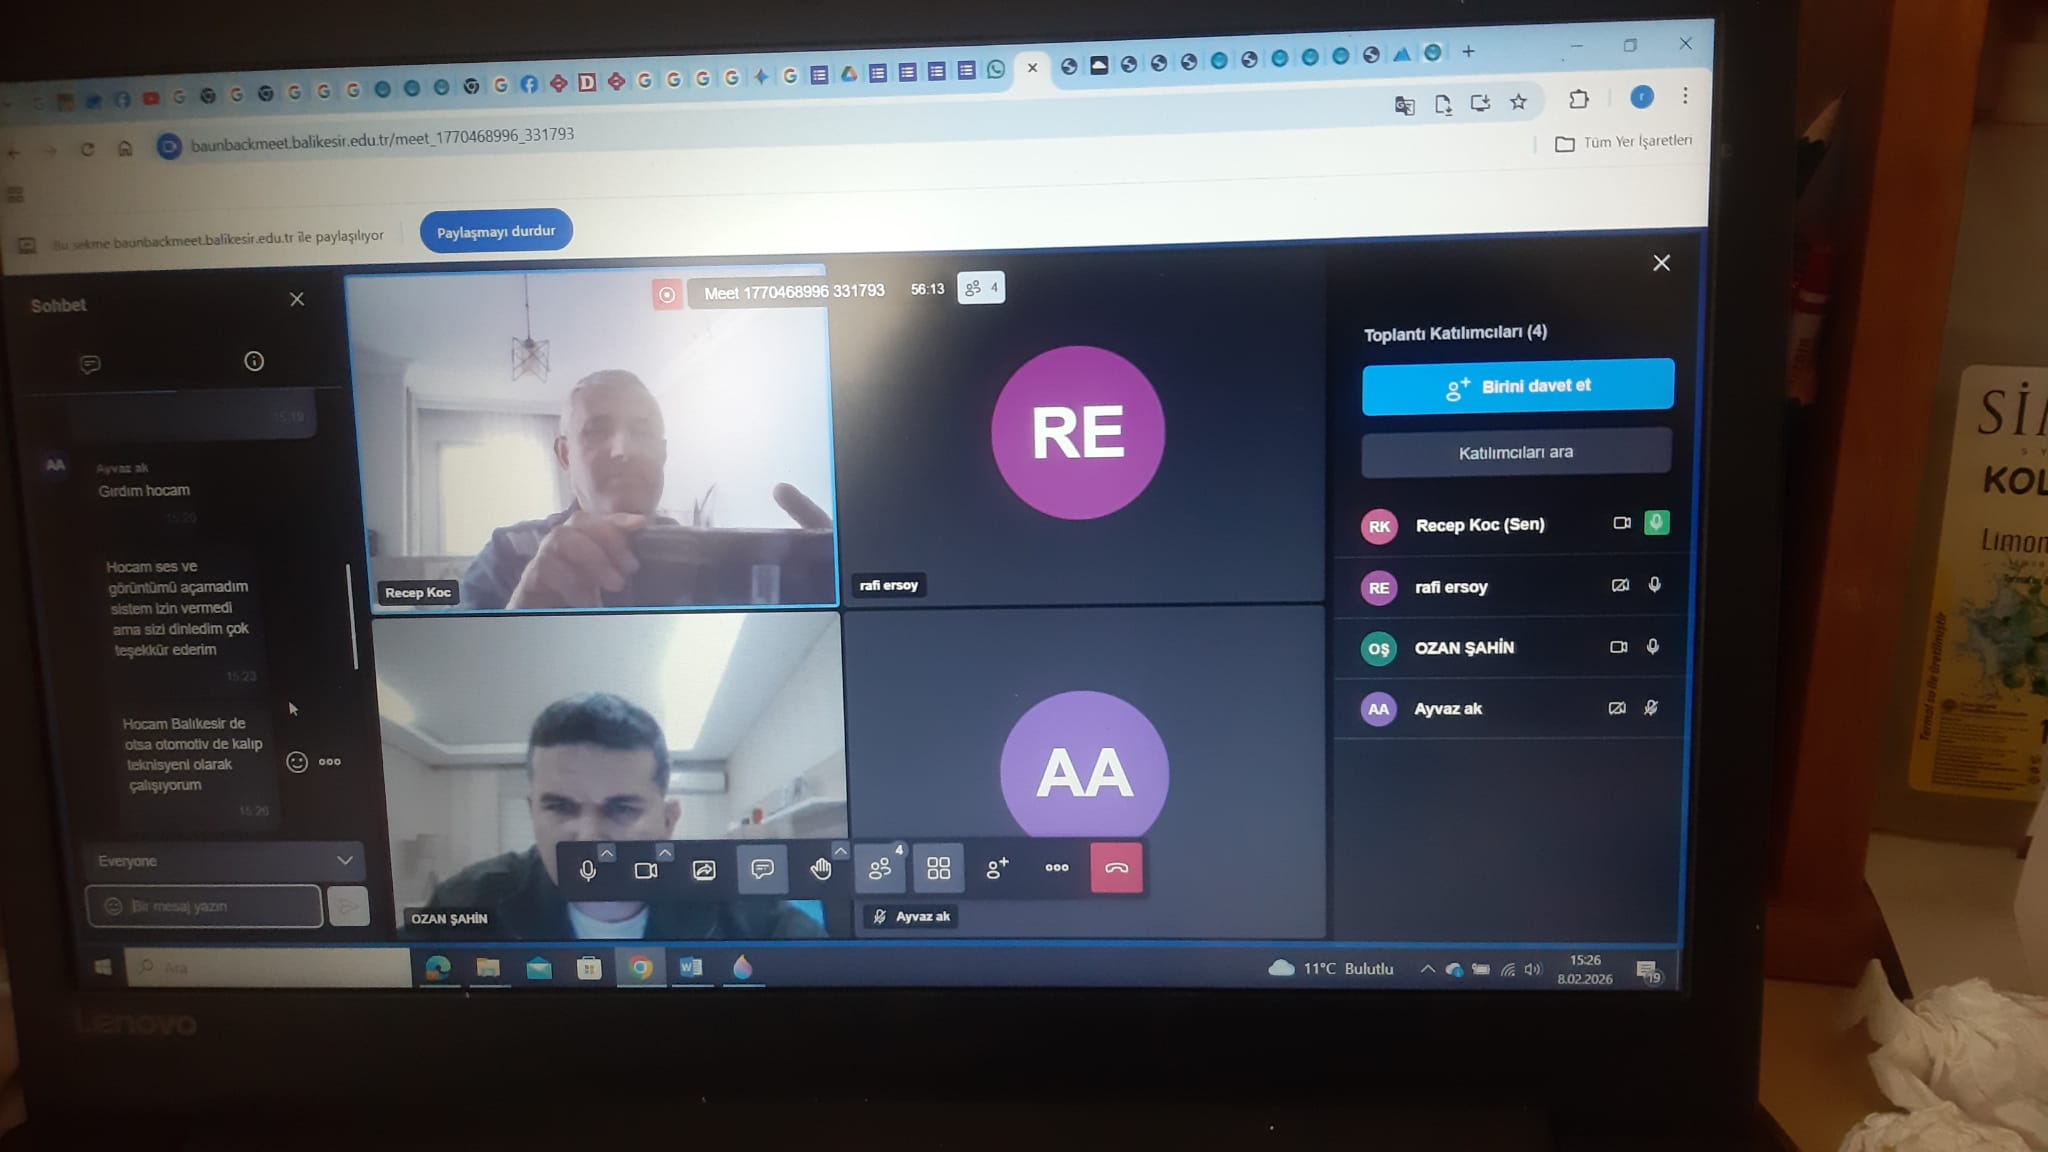Hang up the call with red button
Image resolution: width=2048 pixels, height=1152 pixels.
[x=1116, y=867]
